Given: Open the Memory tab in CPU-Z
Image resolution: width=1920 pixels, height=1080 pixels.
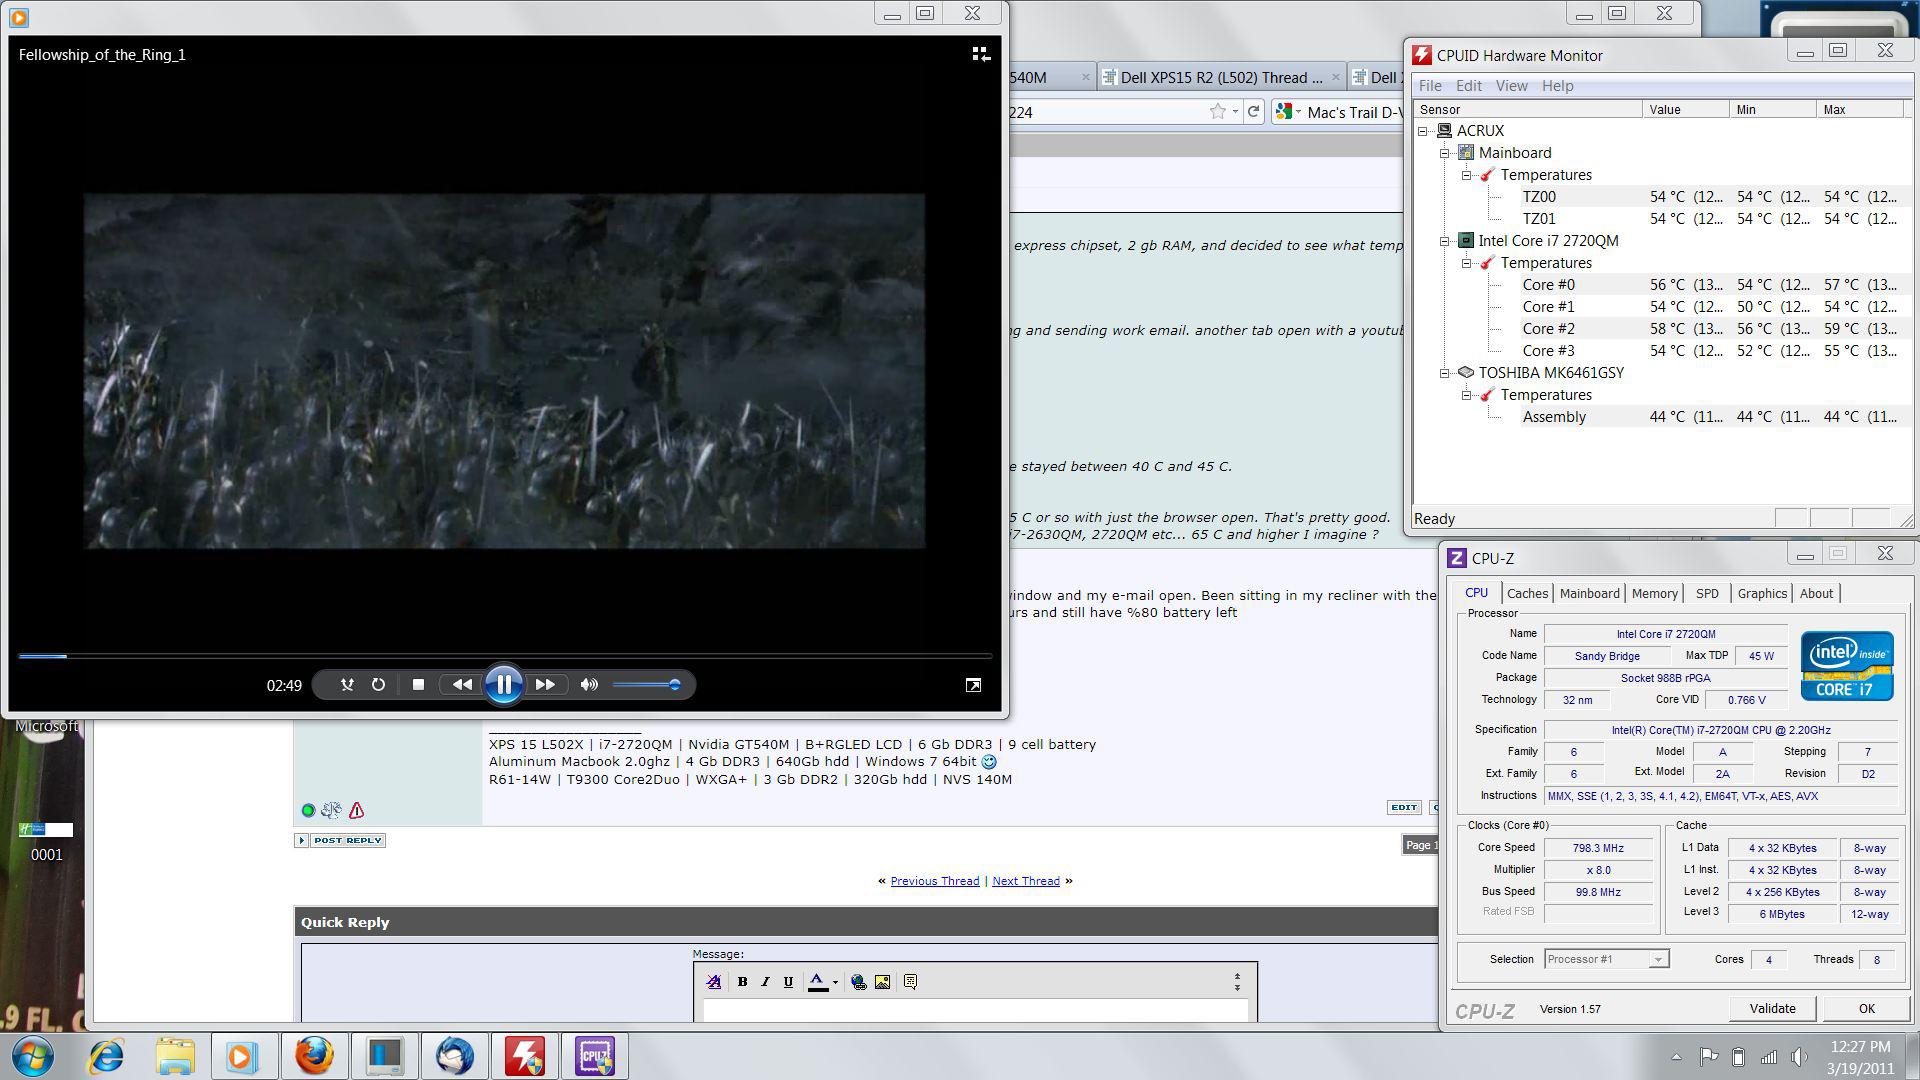Looking at the screenshot, I should click(1654, 593).
